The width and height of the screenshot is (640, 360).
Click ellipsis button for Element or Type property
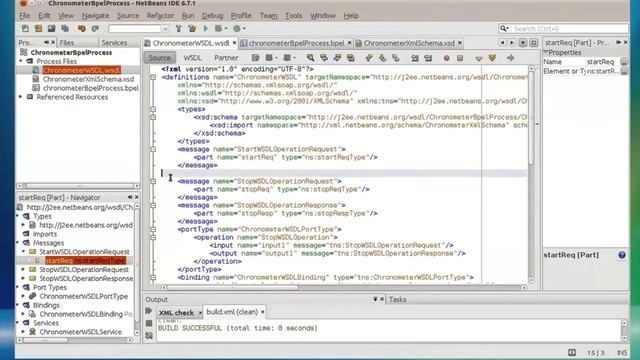[624, 71]
